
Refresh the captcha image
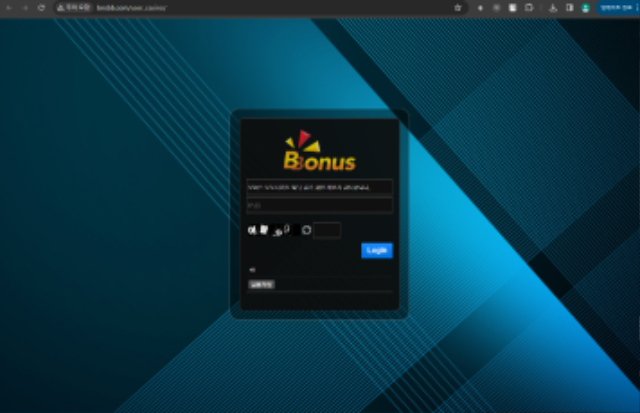coord(306,230)
